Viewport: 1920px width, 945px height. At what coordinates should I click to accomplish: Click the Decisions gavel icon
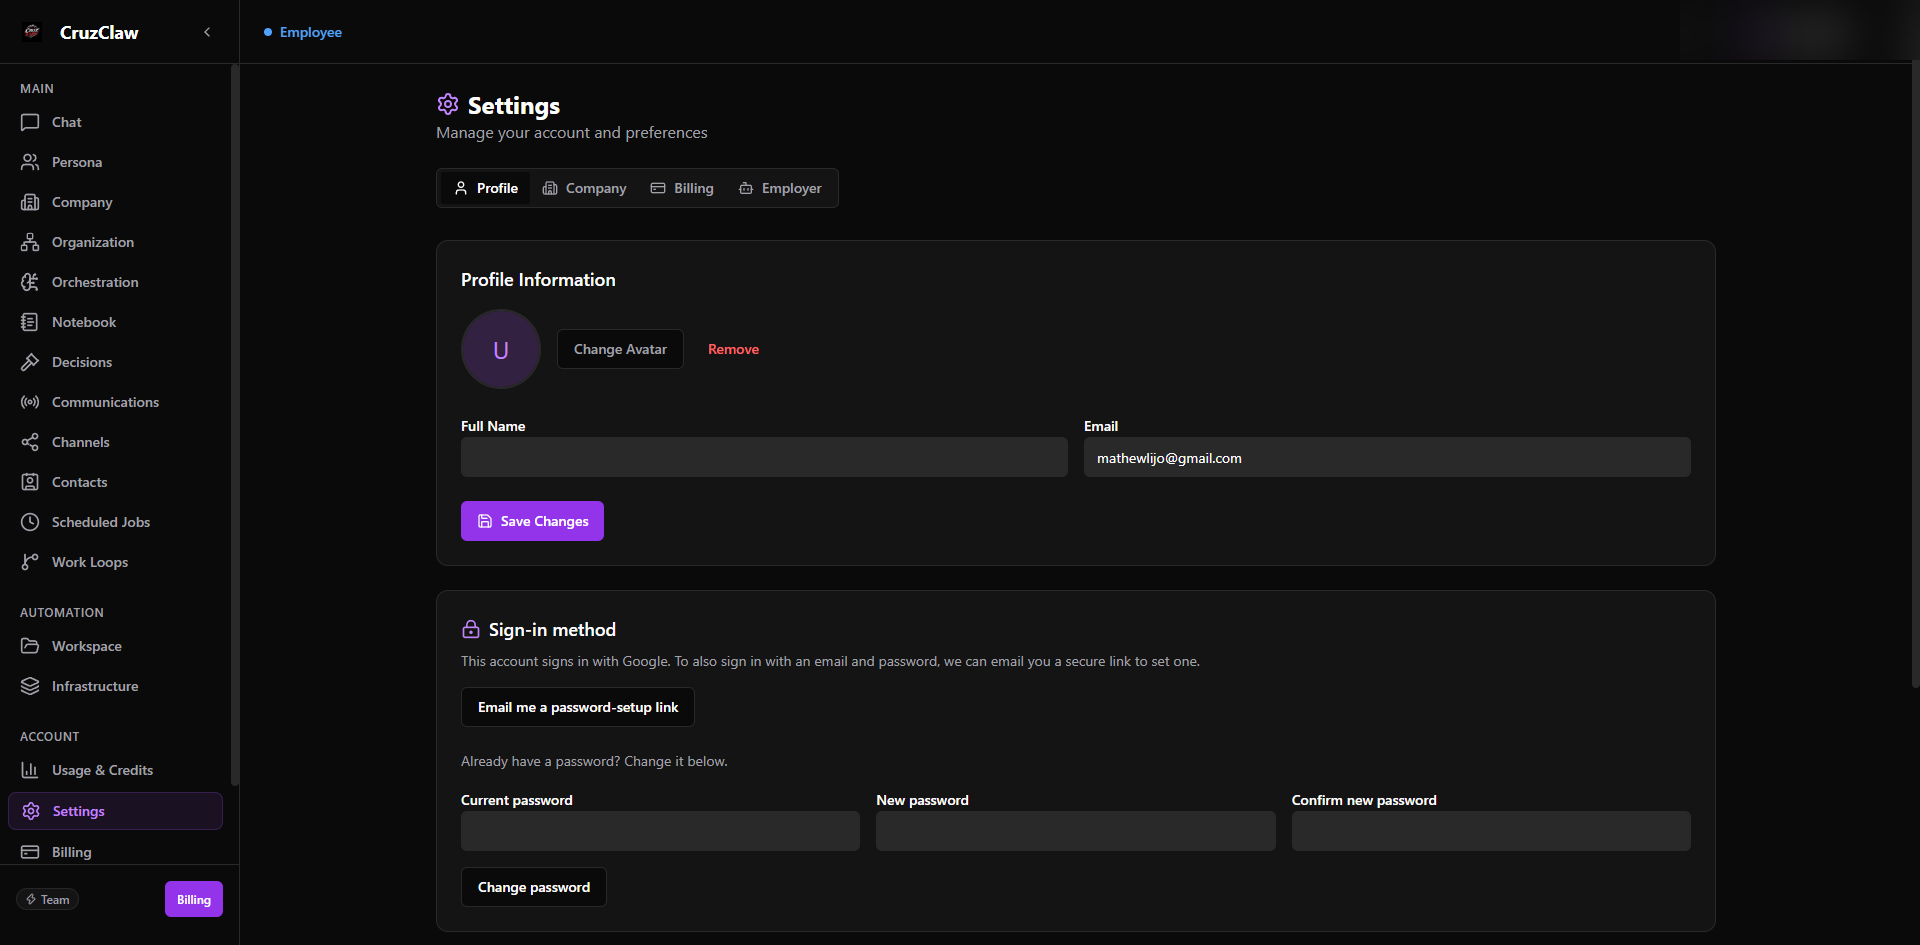[30, 362]
